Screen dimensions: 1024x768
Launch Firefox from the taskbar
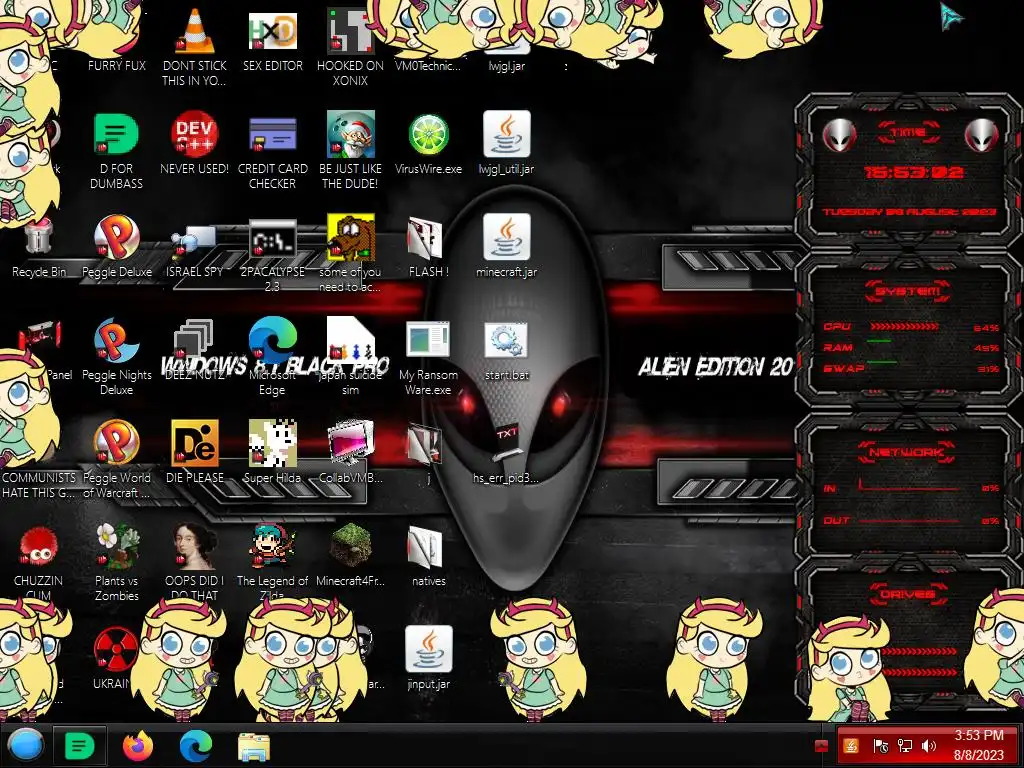(138, 745)
